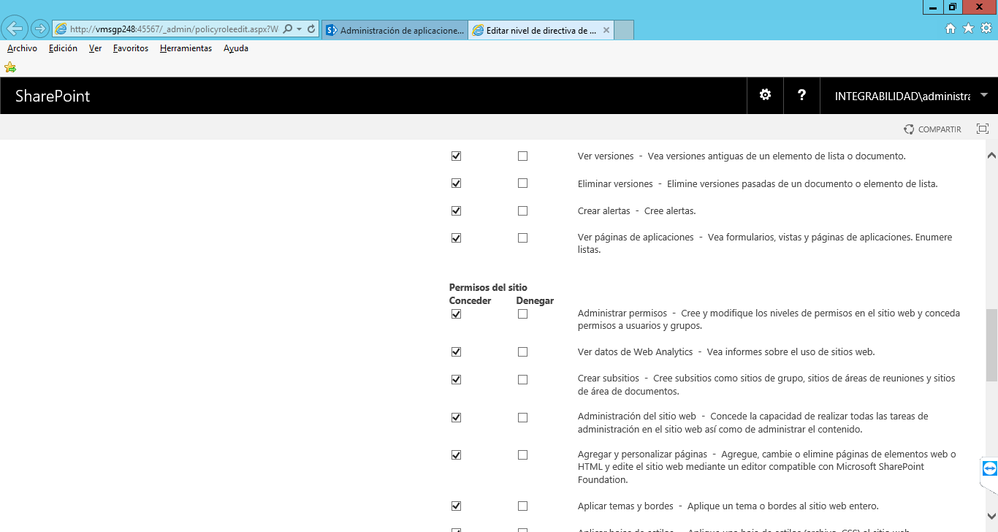This screenshot has width=998, height=532.
Task: Uncheck Conceder for Ver páginas de aplicaciones
Action: click(x=456, y=238)
